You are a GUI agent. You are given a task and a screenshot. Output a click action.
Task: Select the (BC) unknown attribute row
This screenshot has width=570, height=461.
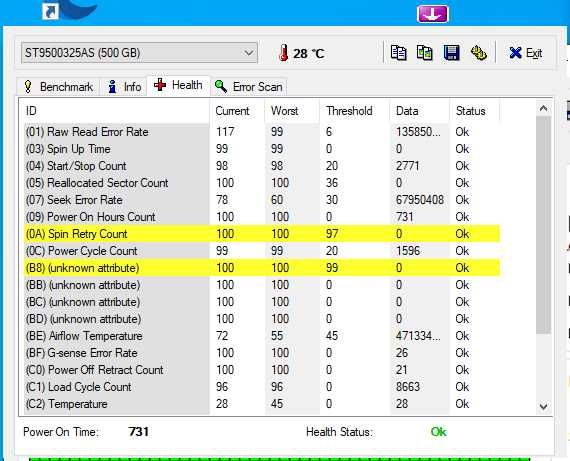tap(262, 302)
